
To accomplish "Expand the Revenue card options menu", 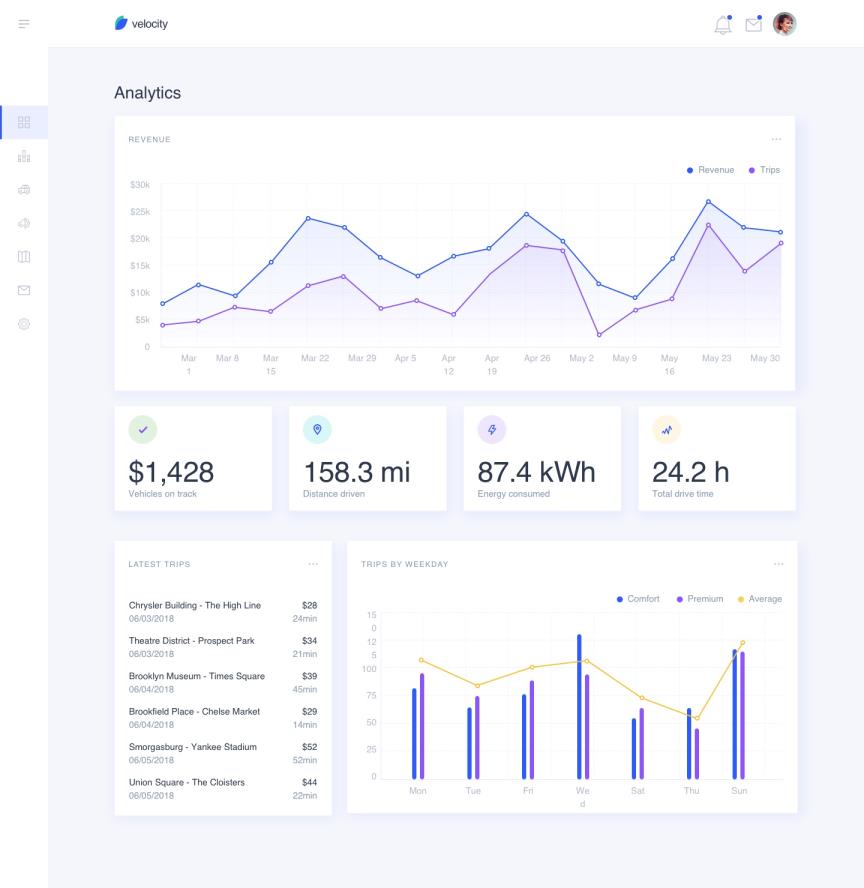I will (x=776, y=139).
